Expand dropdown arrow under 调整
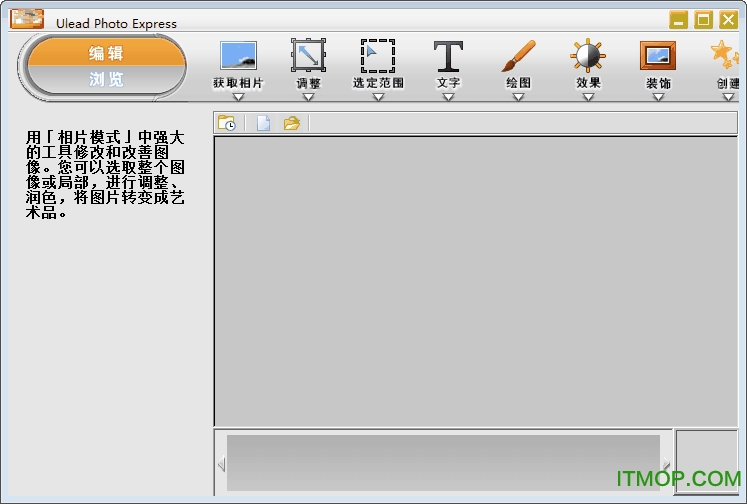 click(x=308, y=97)
